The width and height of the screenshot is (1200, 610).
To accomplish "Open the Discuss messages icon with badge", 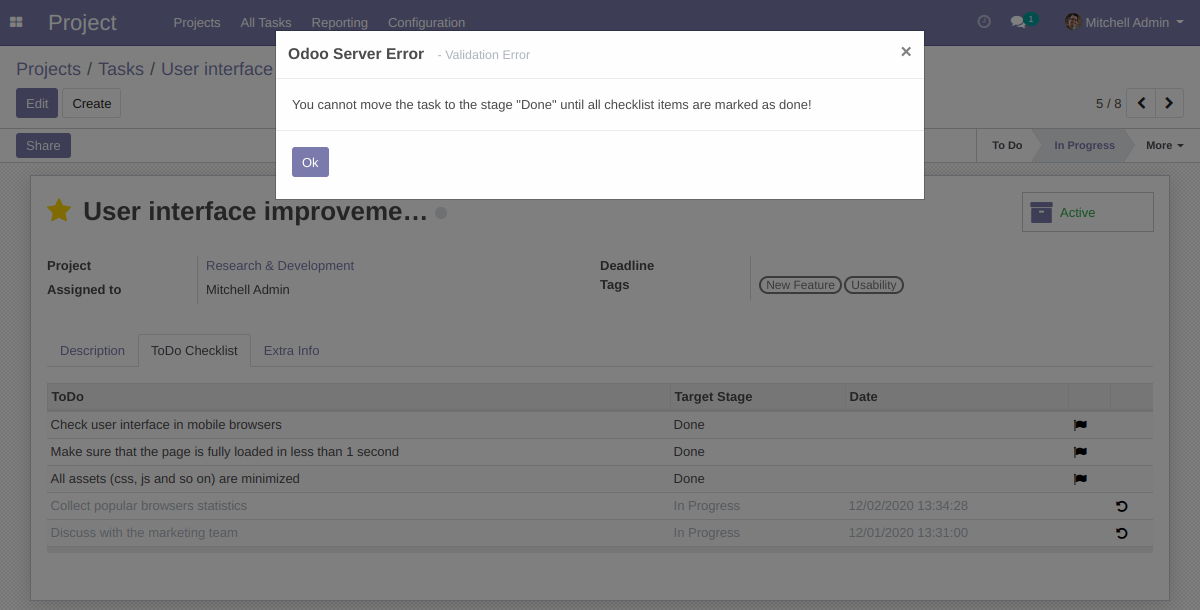I will (1019, 21).
